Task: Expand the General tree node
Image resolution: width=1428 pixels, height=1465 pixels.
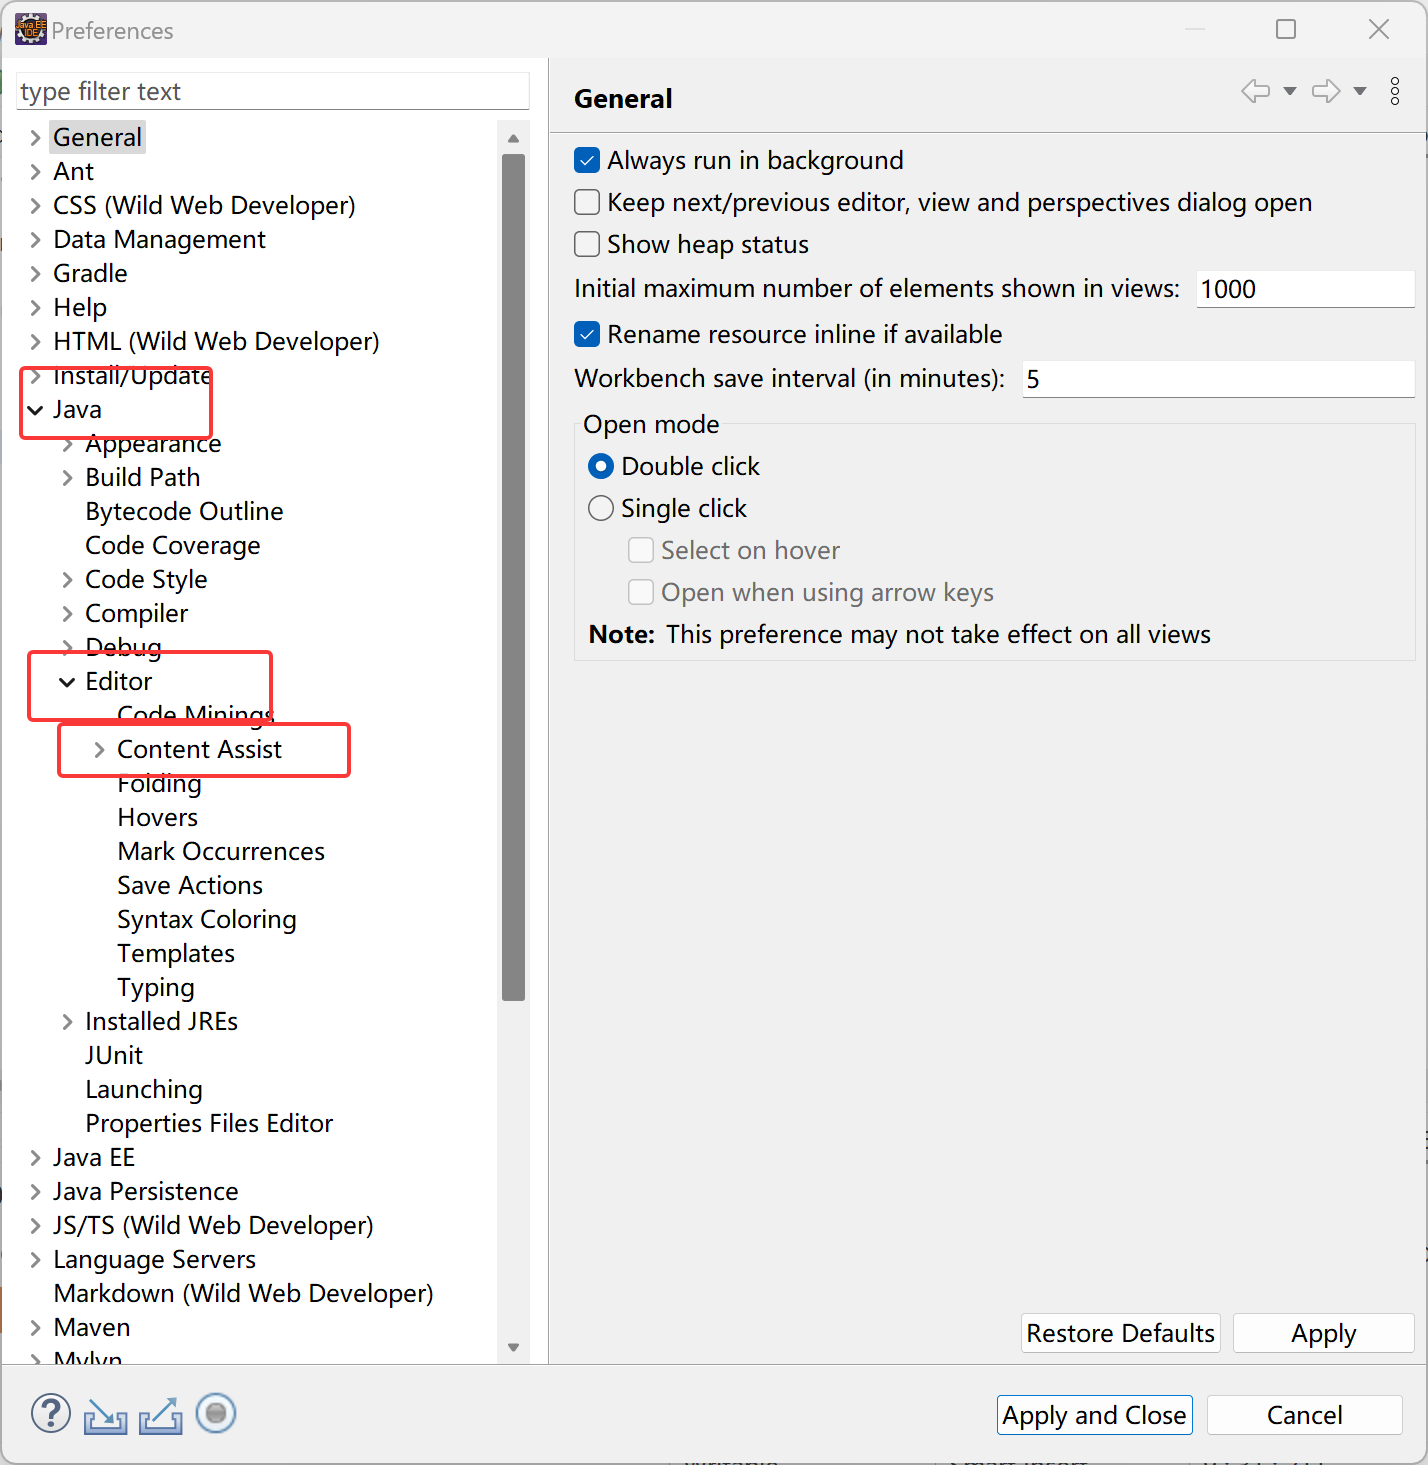Action: (x=36, y=138)
